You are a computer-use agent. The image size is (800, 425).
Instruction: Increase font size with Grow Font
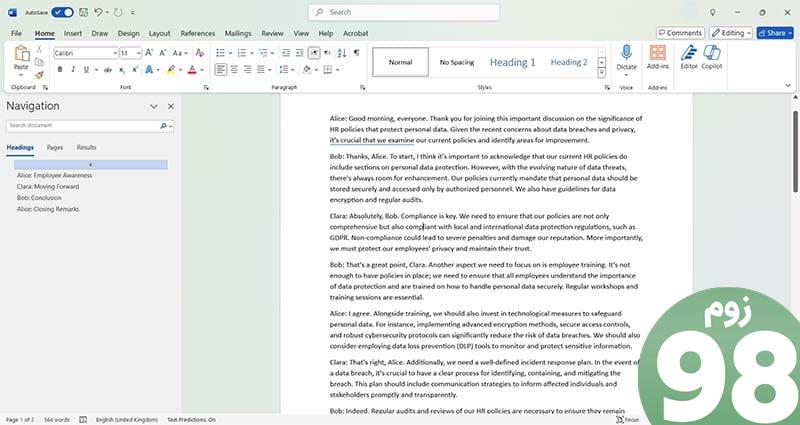pos(149,53)
